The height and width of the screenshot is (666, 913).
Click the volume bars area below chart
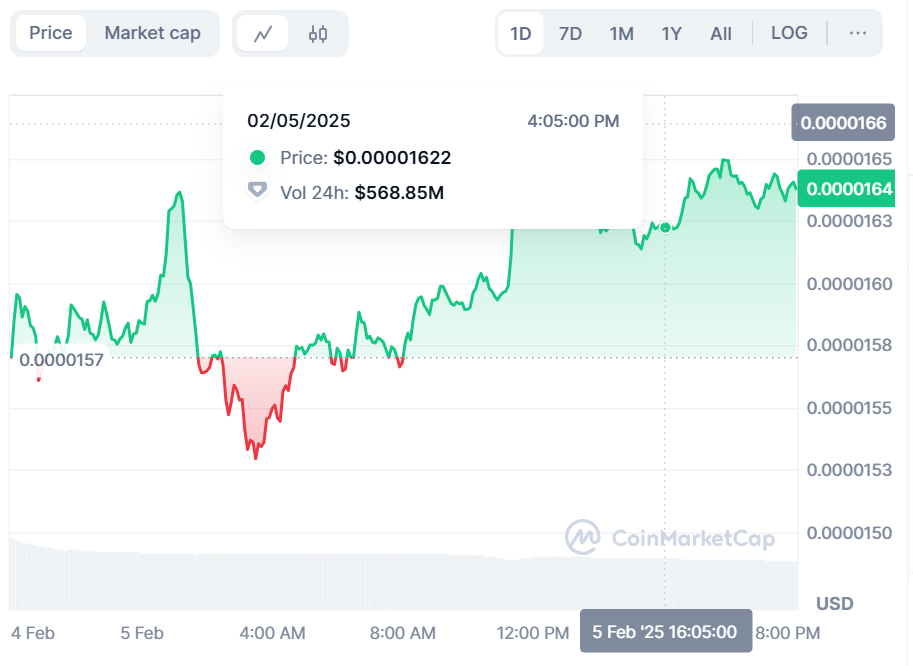400,578
